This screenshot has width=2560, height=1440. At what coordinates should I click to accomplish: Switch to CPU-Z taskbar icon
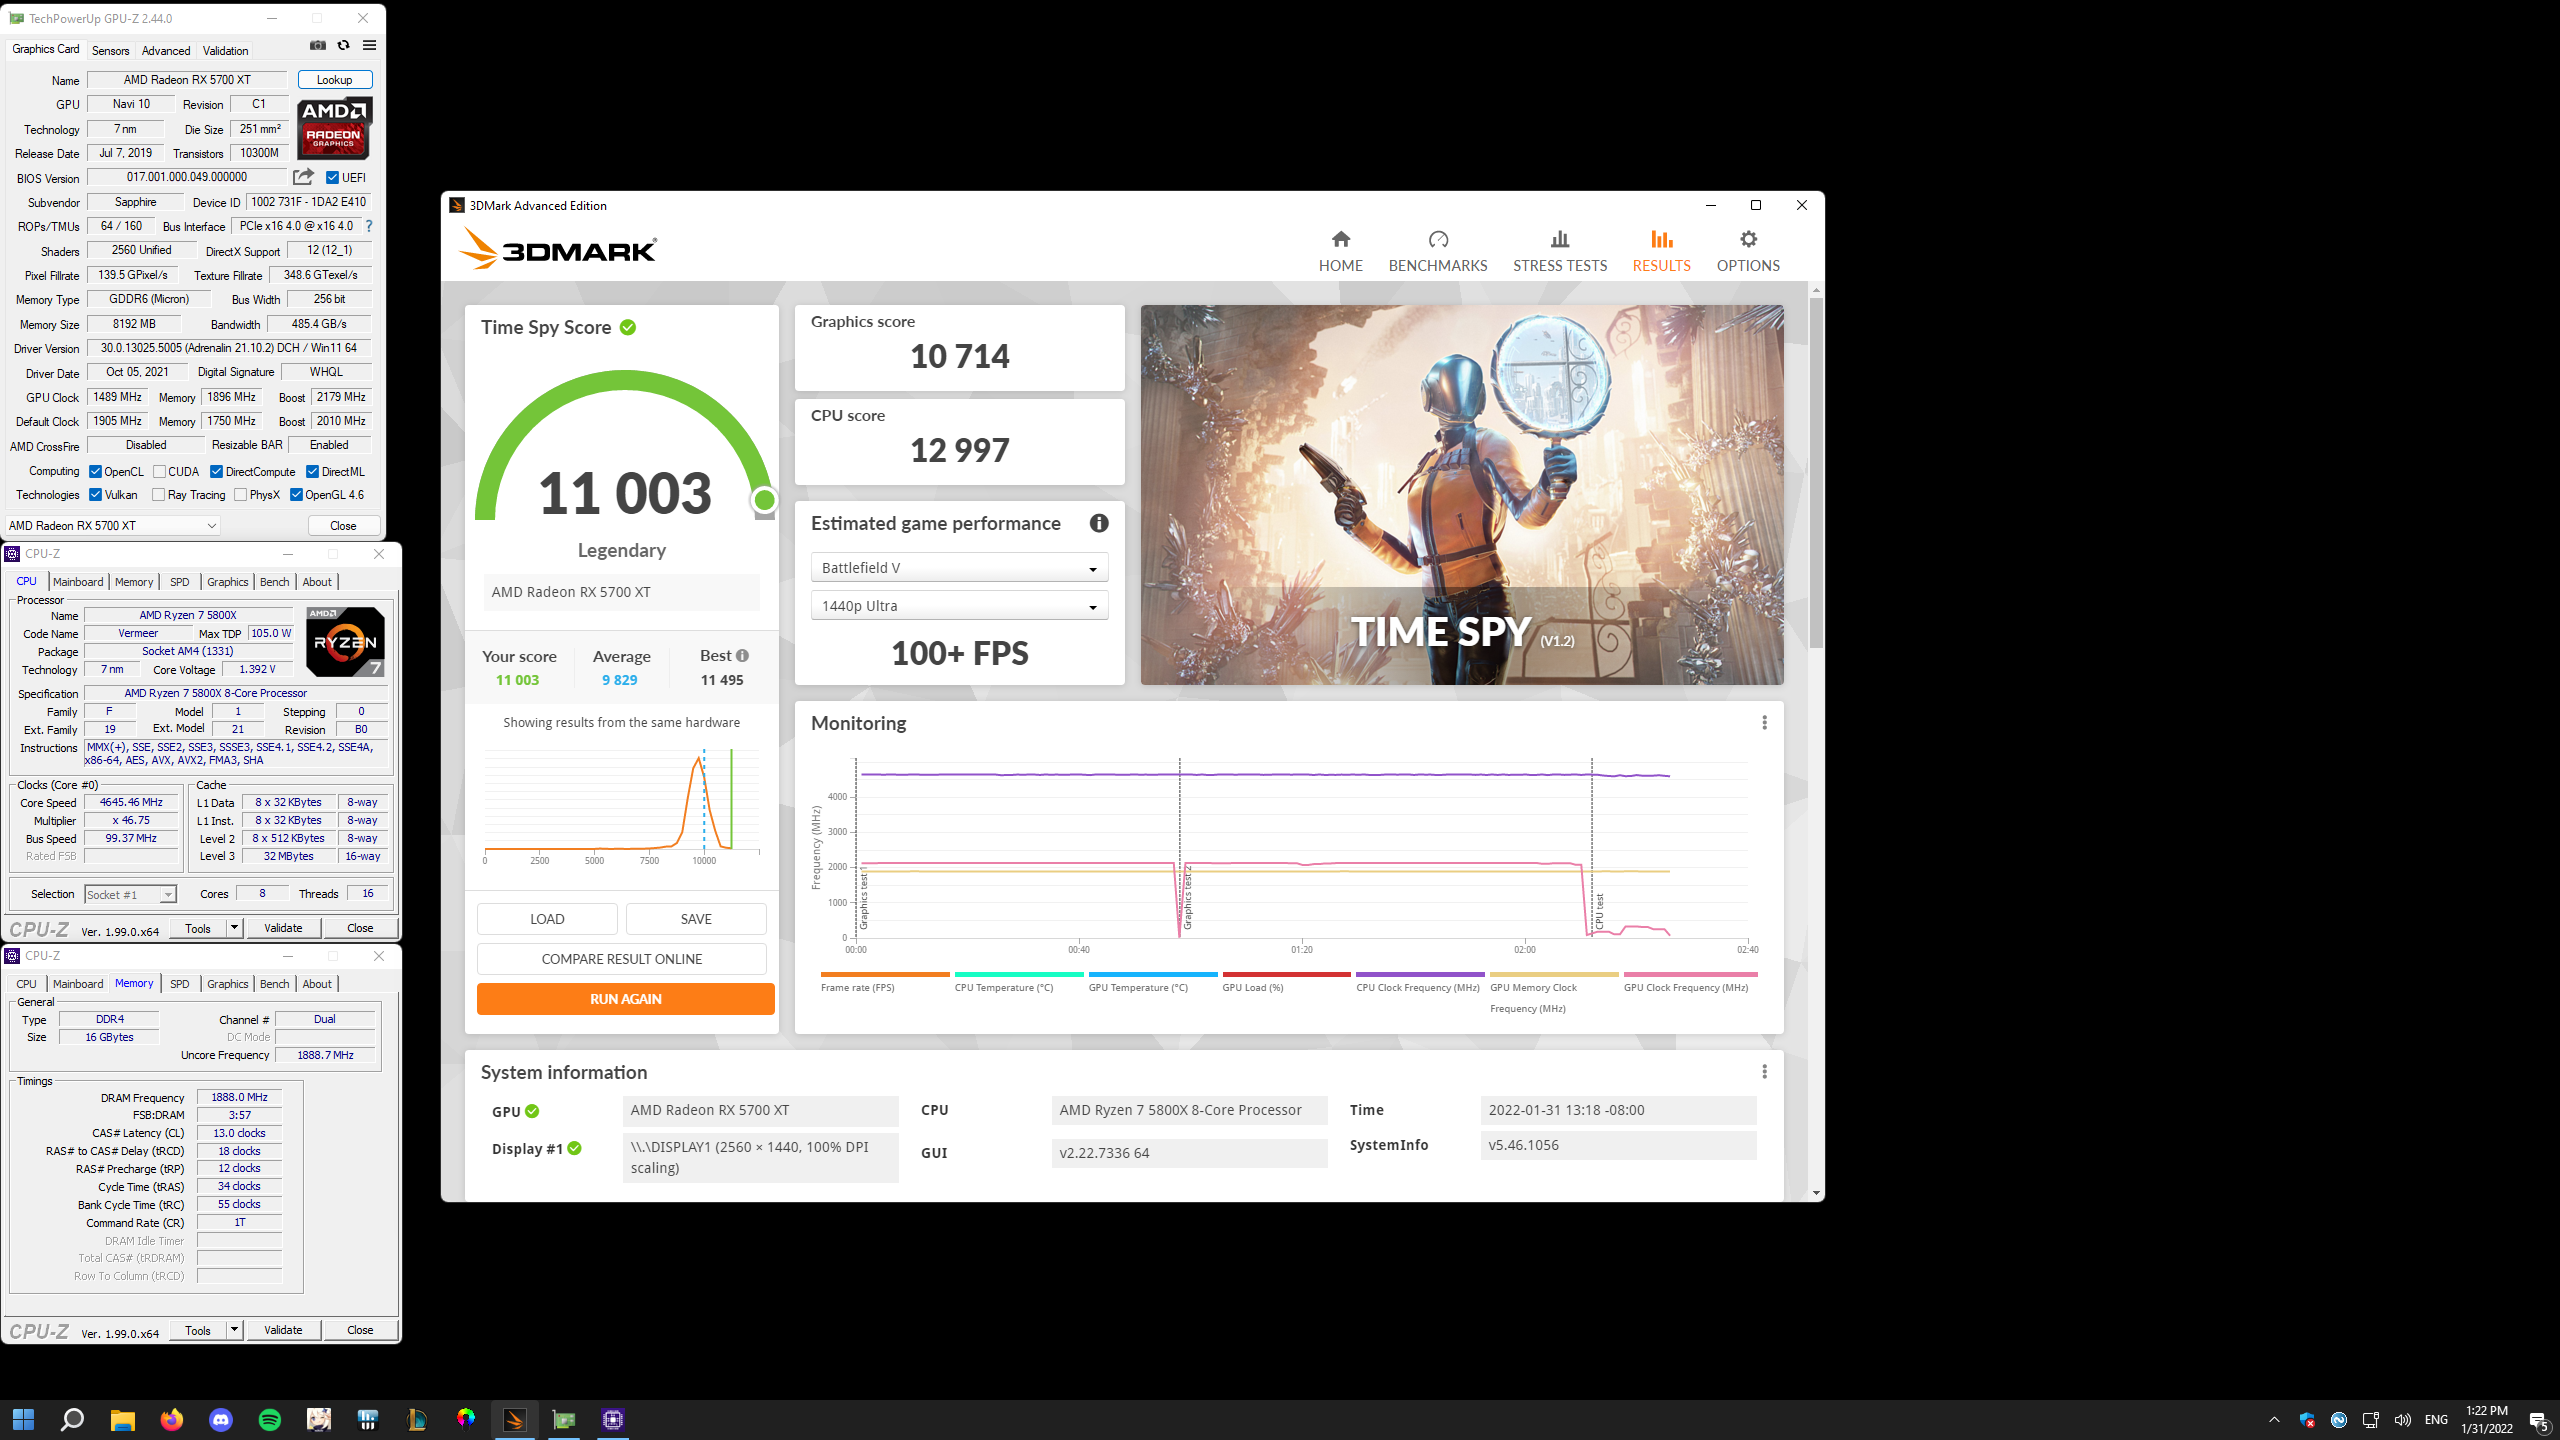tap(613, 1419)
